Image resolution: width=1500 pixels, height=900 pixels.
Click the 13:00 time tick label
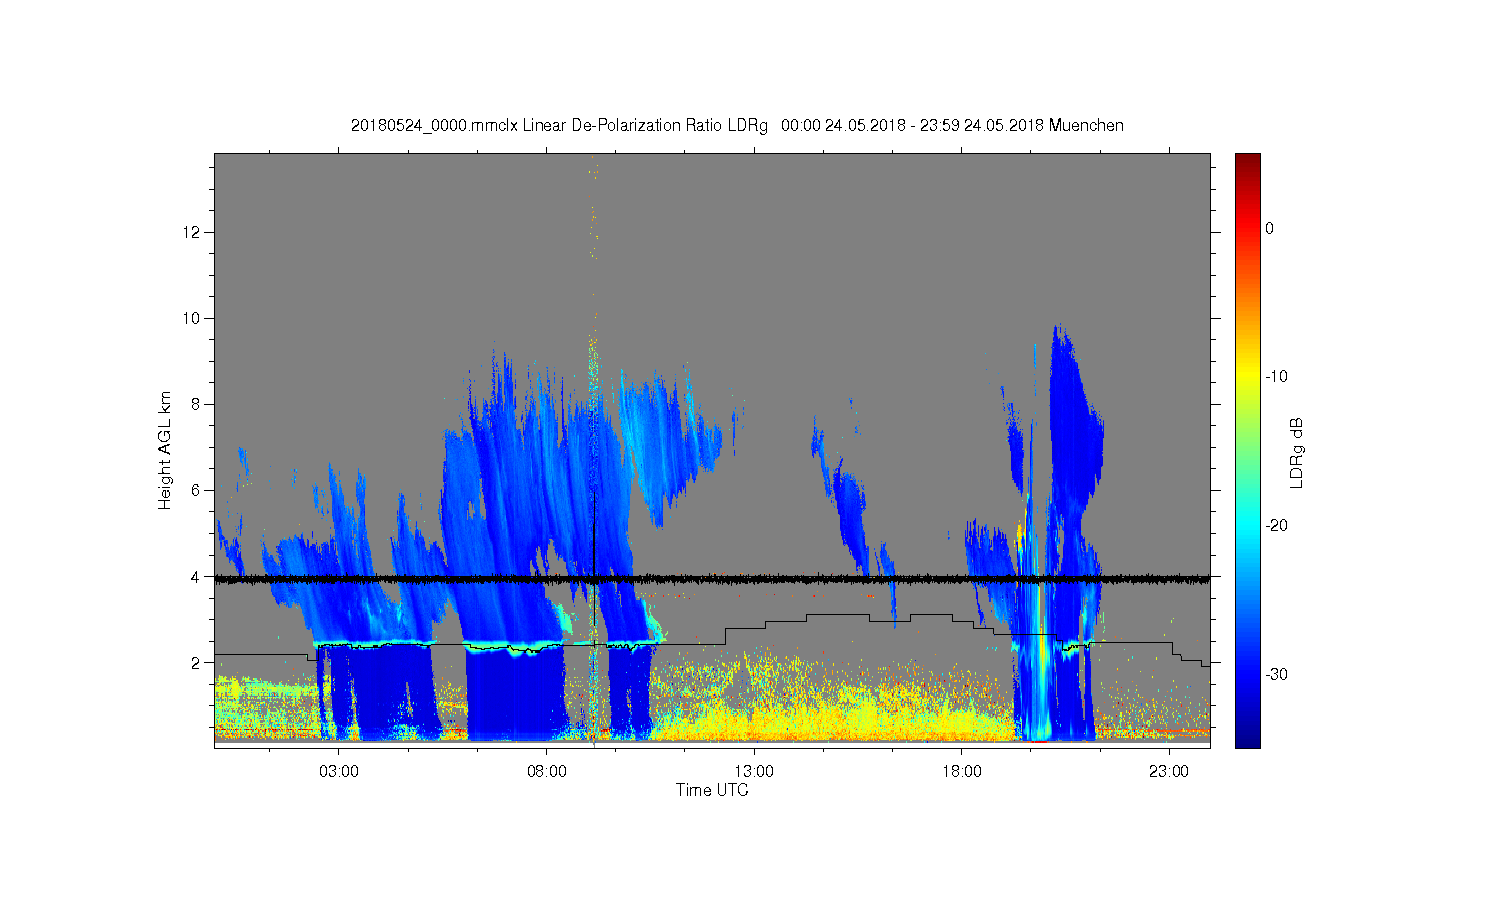coord(754,772)
